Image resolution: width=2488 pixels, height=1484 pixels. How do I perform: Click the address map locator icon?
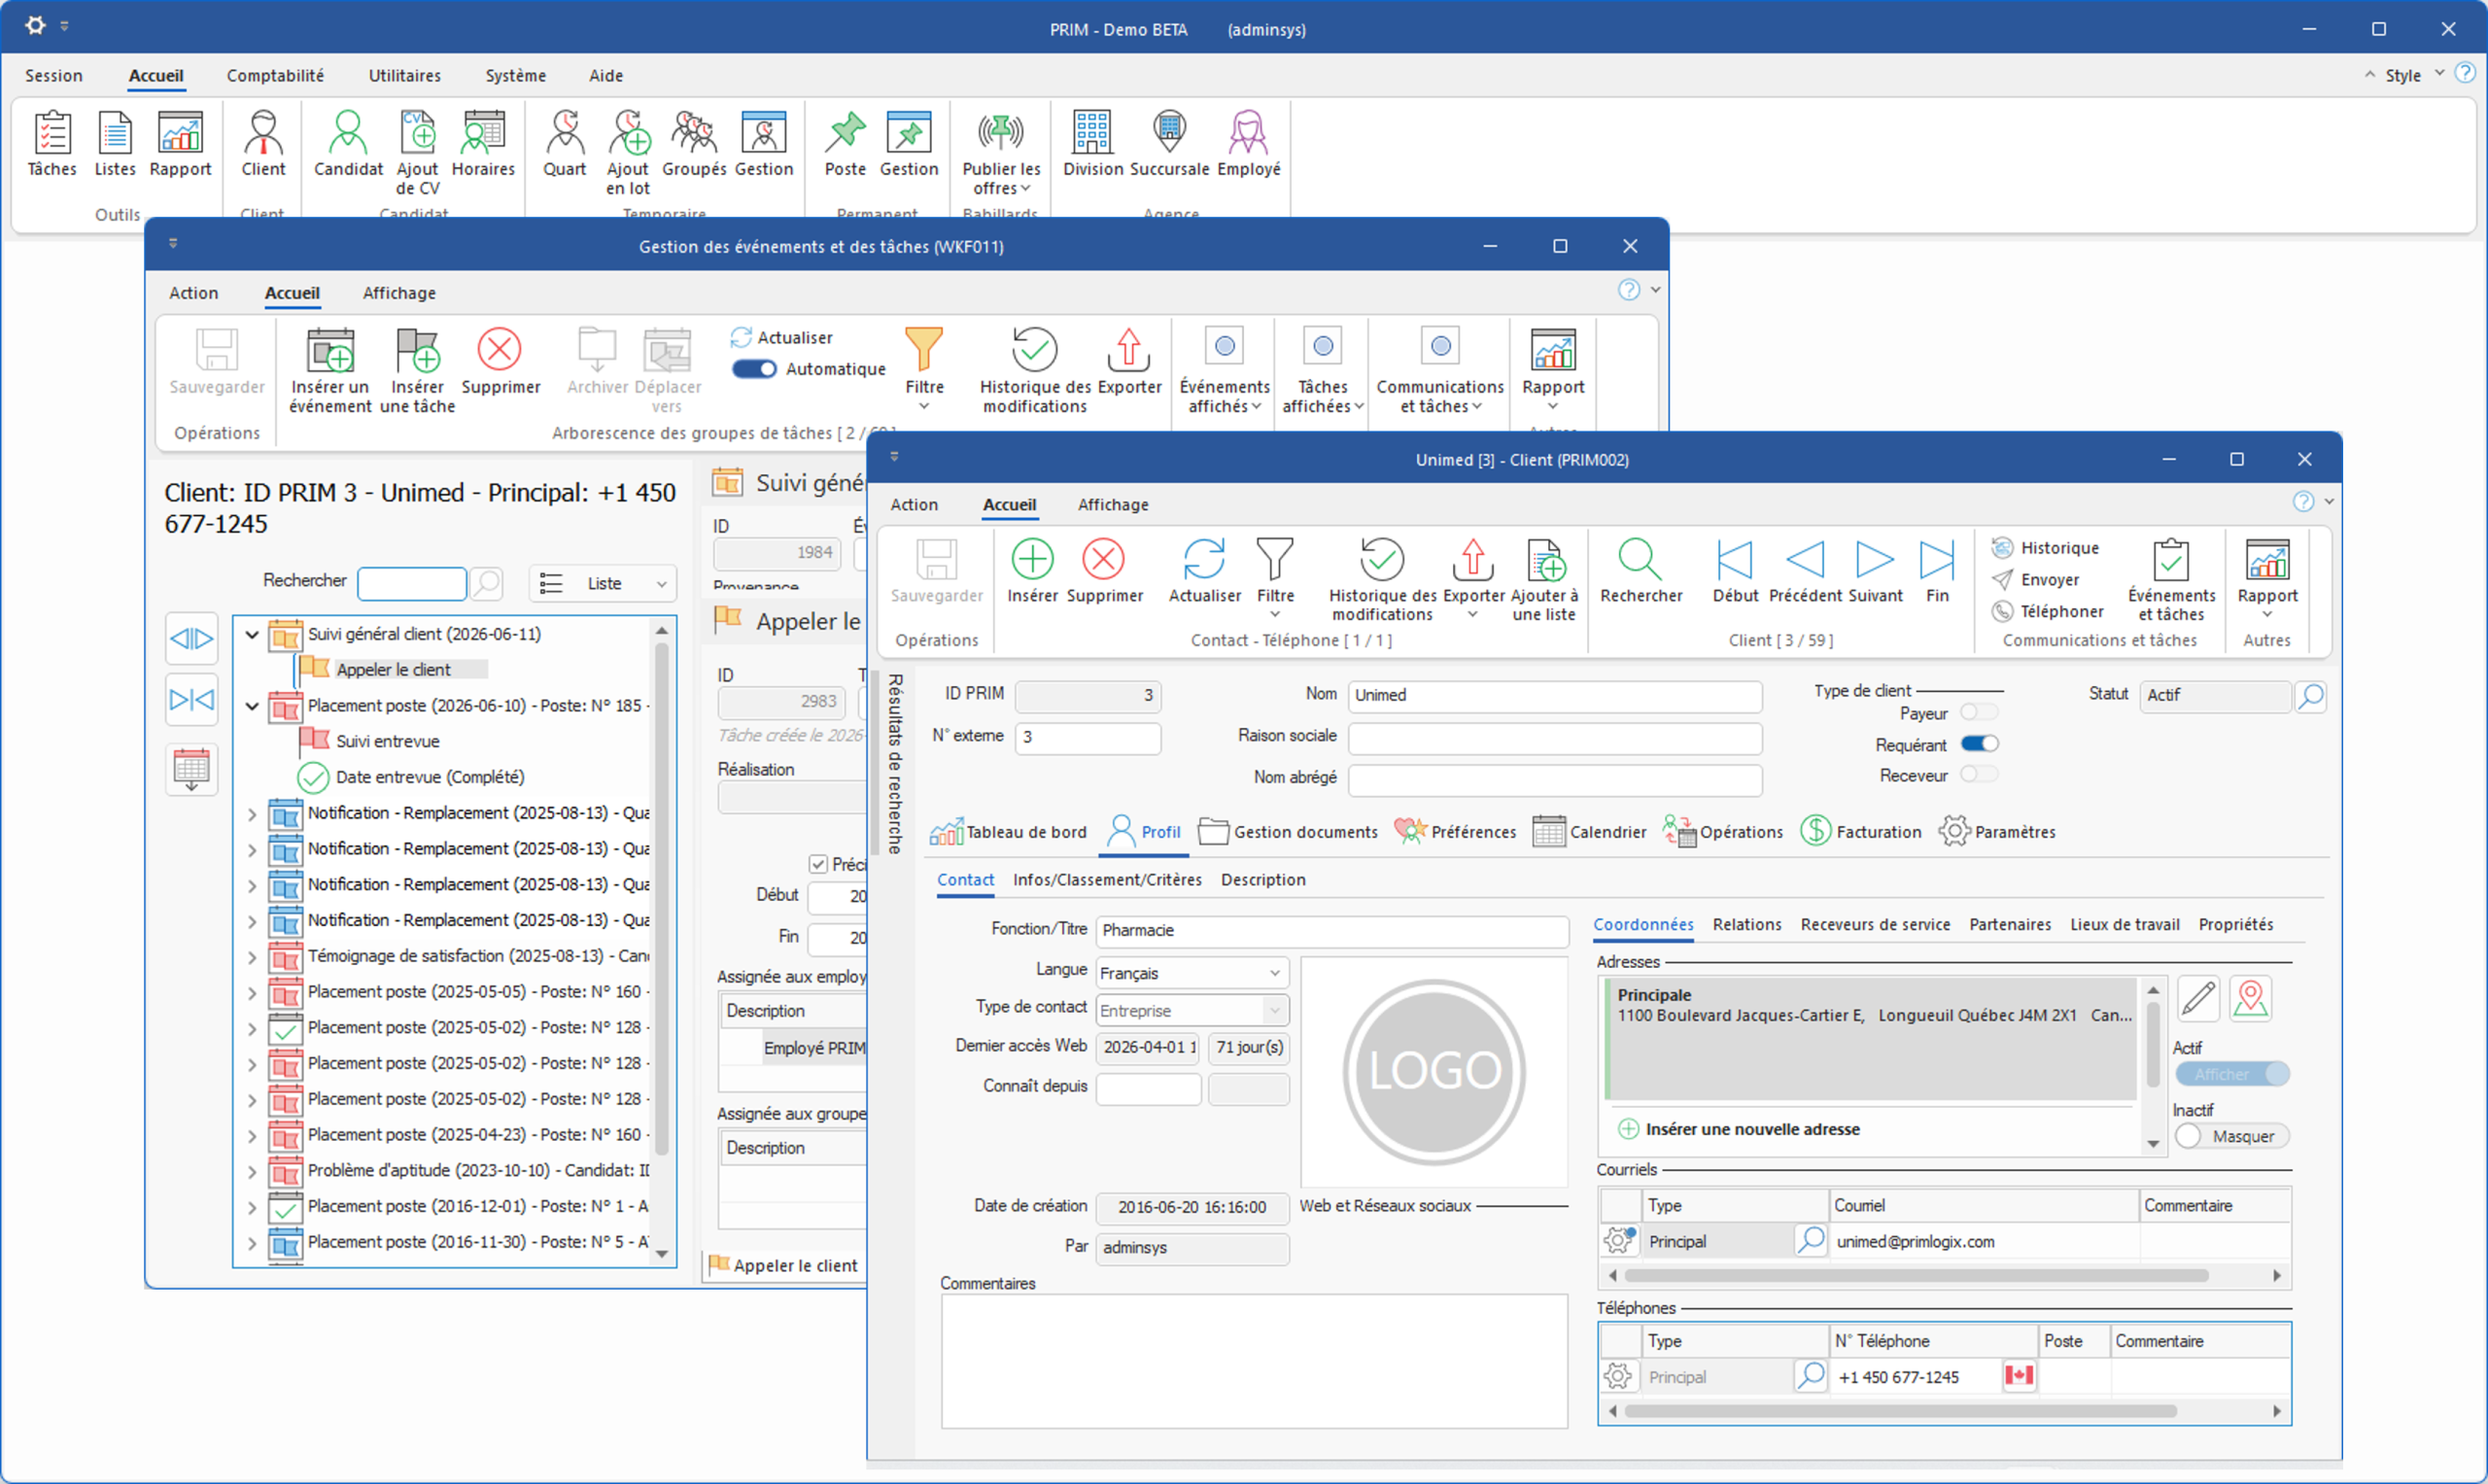[2250, 998]
